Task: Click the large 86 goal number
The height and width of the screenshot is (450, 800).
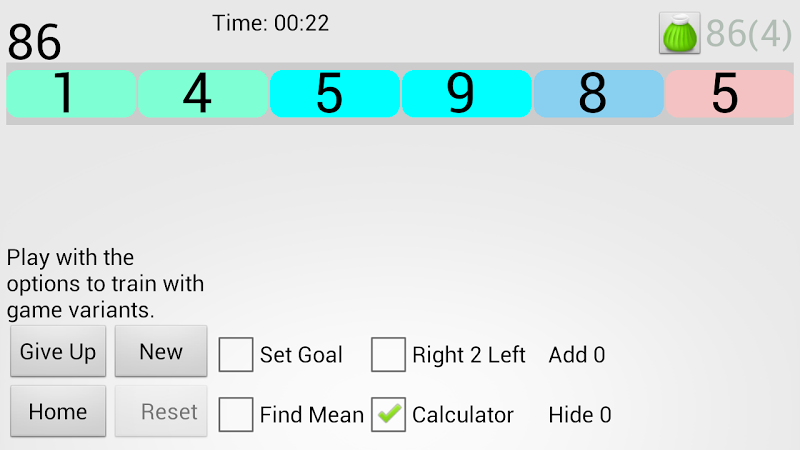Action: (35, 42)
